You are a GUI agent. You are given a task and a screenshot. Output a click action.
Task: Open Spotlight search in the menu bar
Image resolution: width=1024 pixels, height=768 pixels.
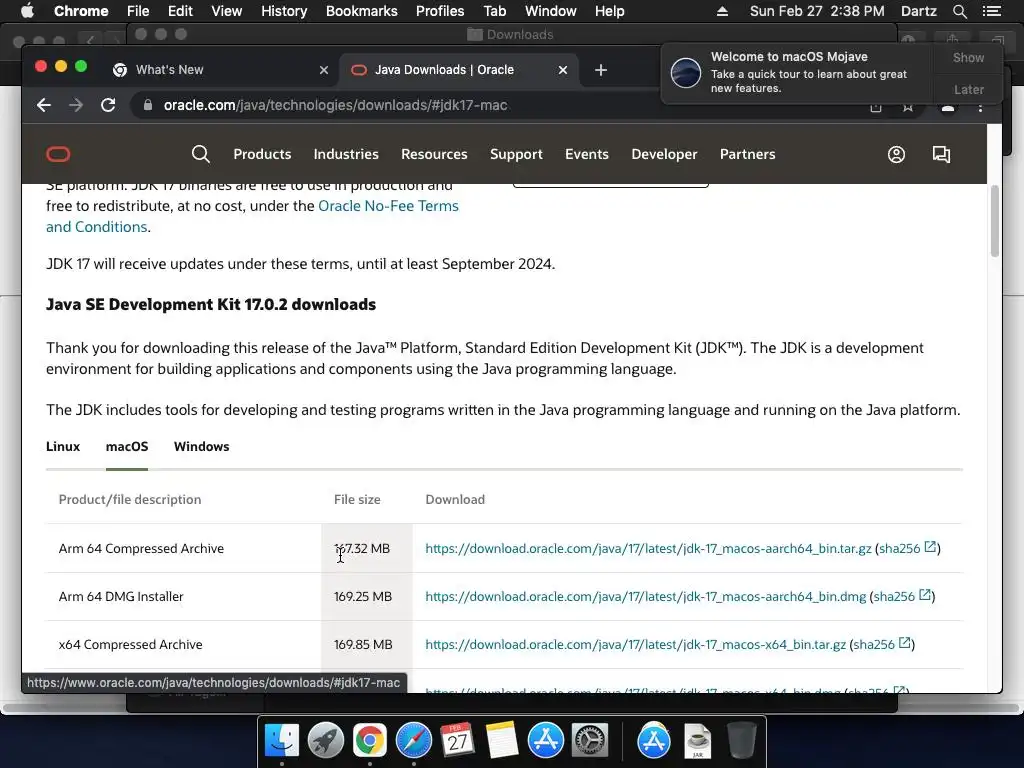[x=959, y=11]
